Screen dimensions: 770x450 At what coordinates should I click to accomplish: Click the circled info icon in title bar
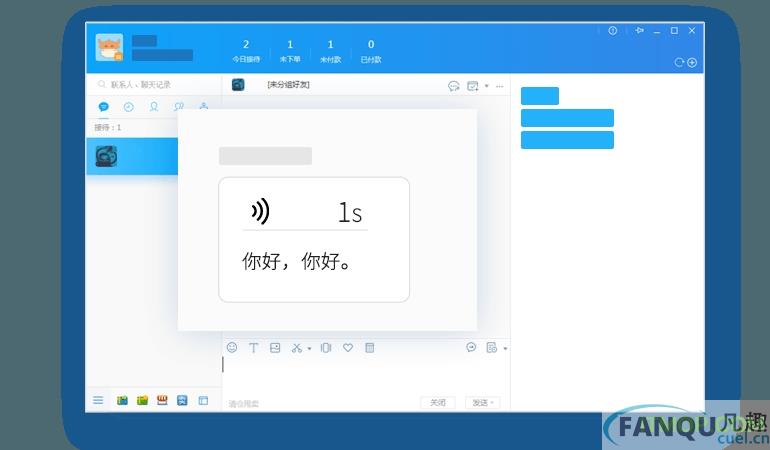click(612, 30)
